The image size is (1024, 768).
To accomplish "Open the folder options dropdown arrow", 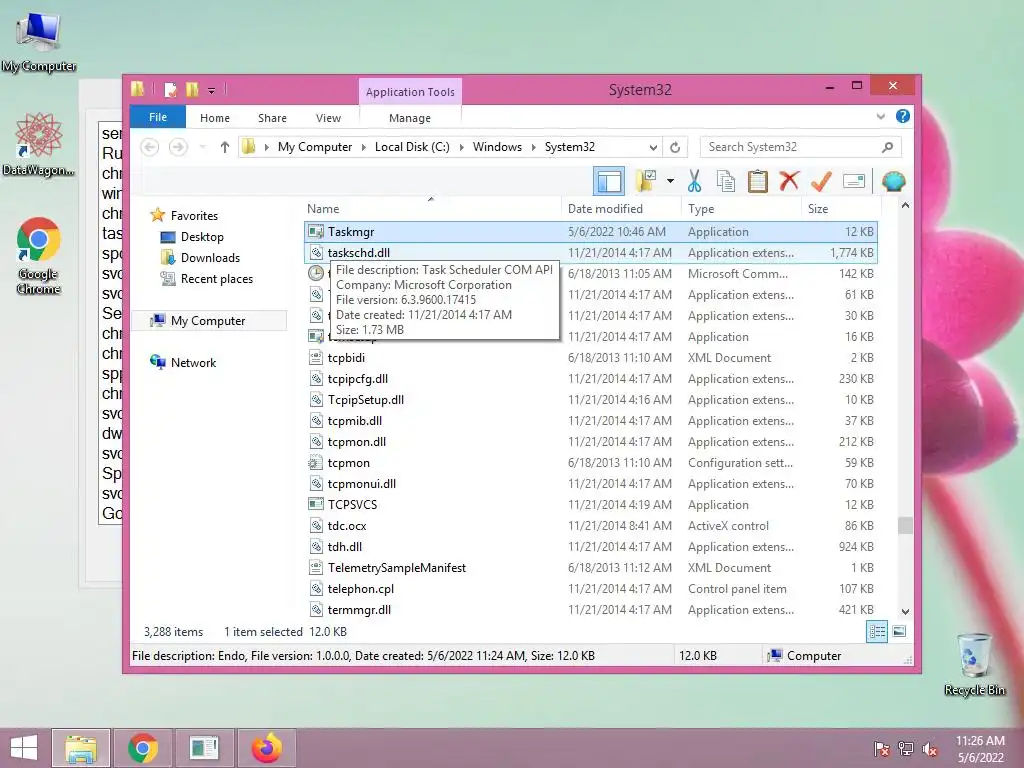I will click(670, 181).
